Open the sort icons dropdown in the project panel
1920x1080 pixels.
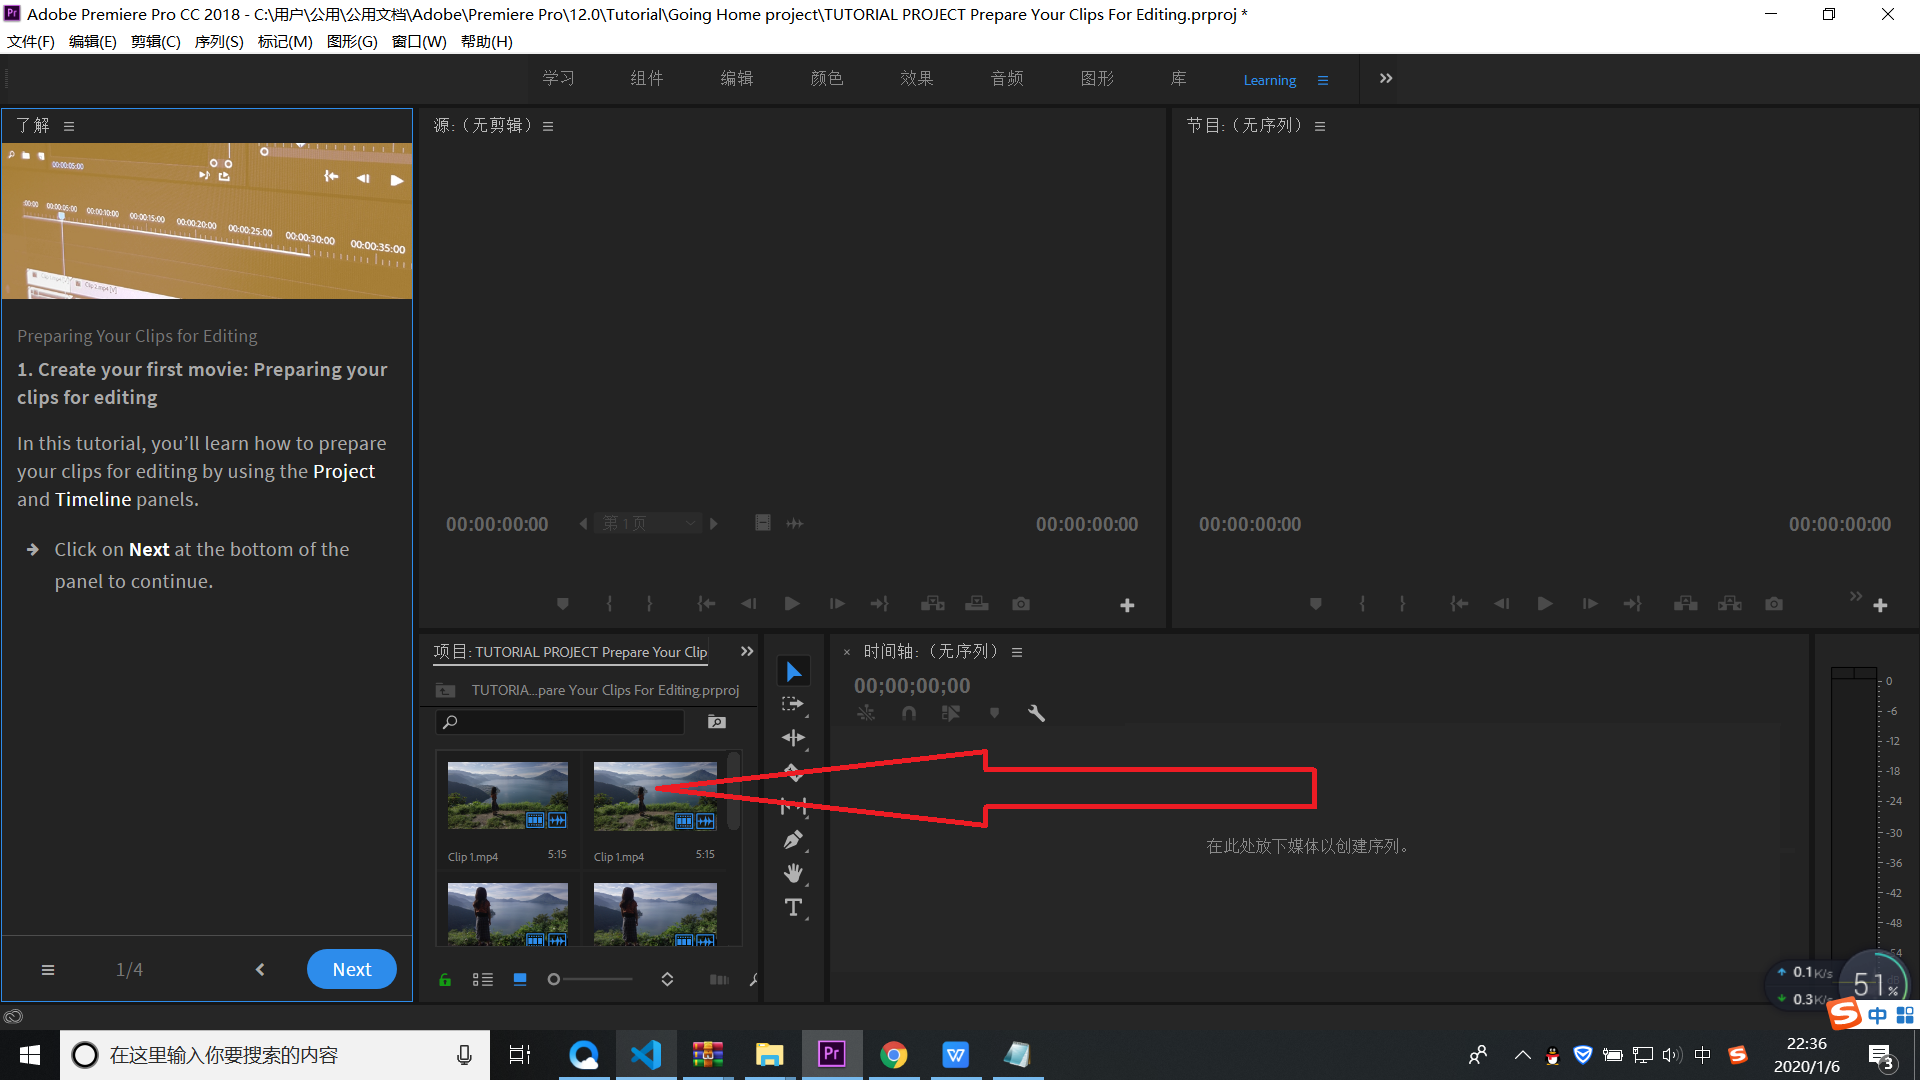[667, 980]
